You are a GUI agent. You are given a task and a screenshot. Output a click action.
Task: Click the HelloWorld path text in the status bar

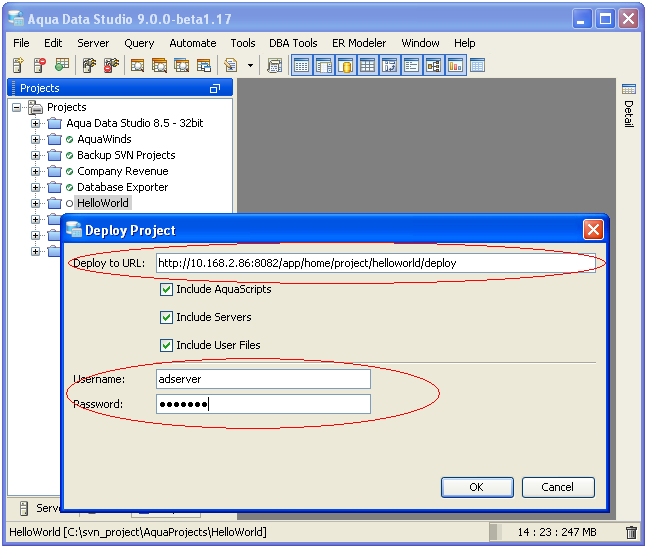tap(138, 532)
